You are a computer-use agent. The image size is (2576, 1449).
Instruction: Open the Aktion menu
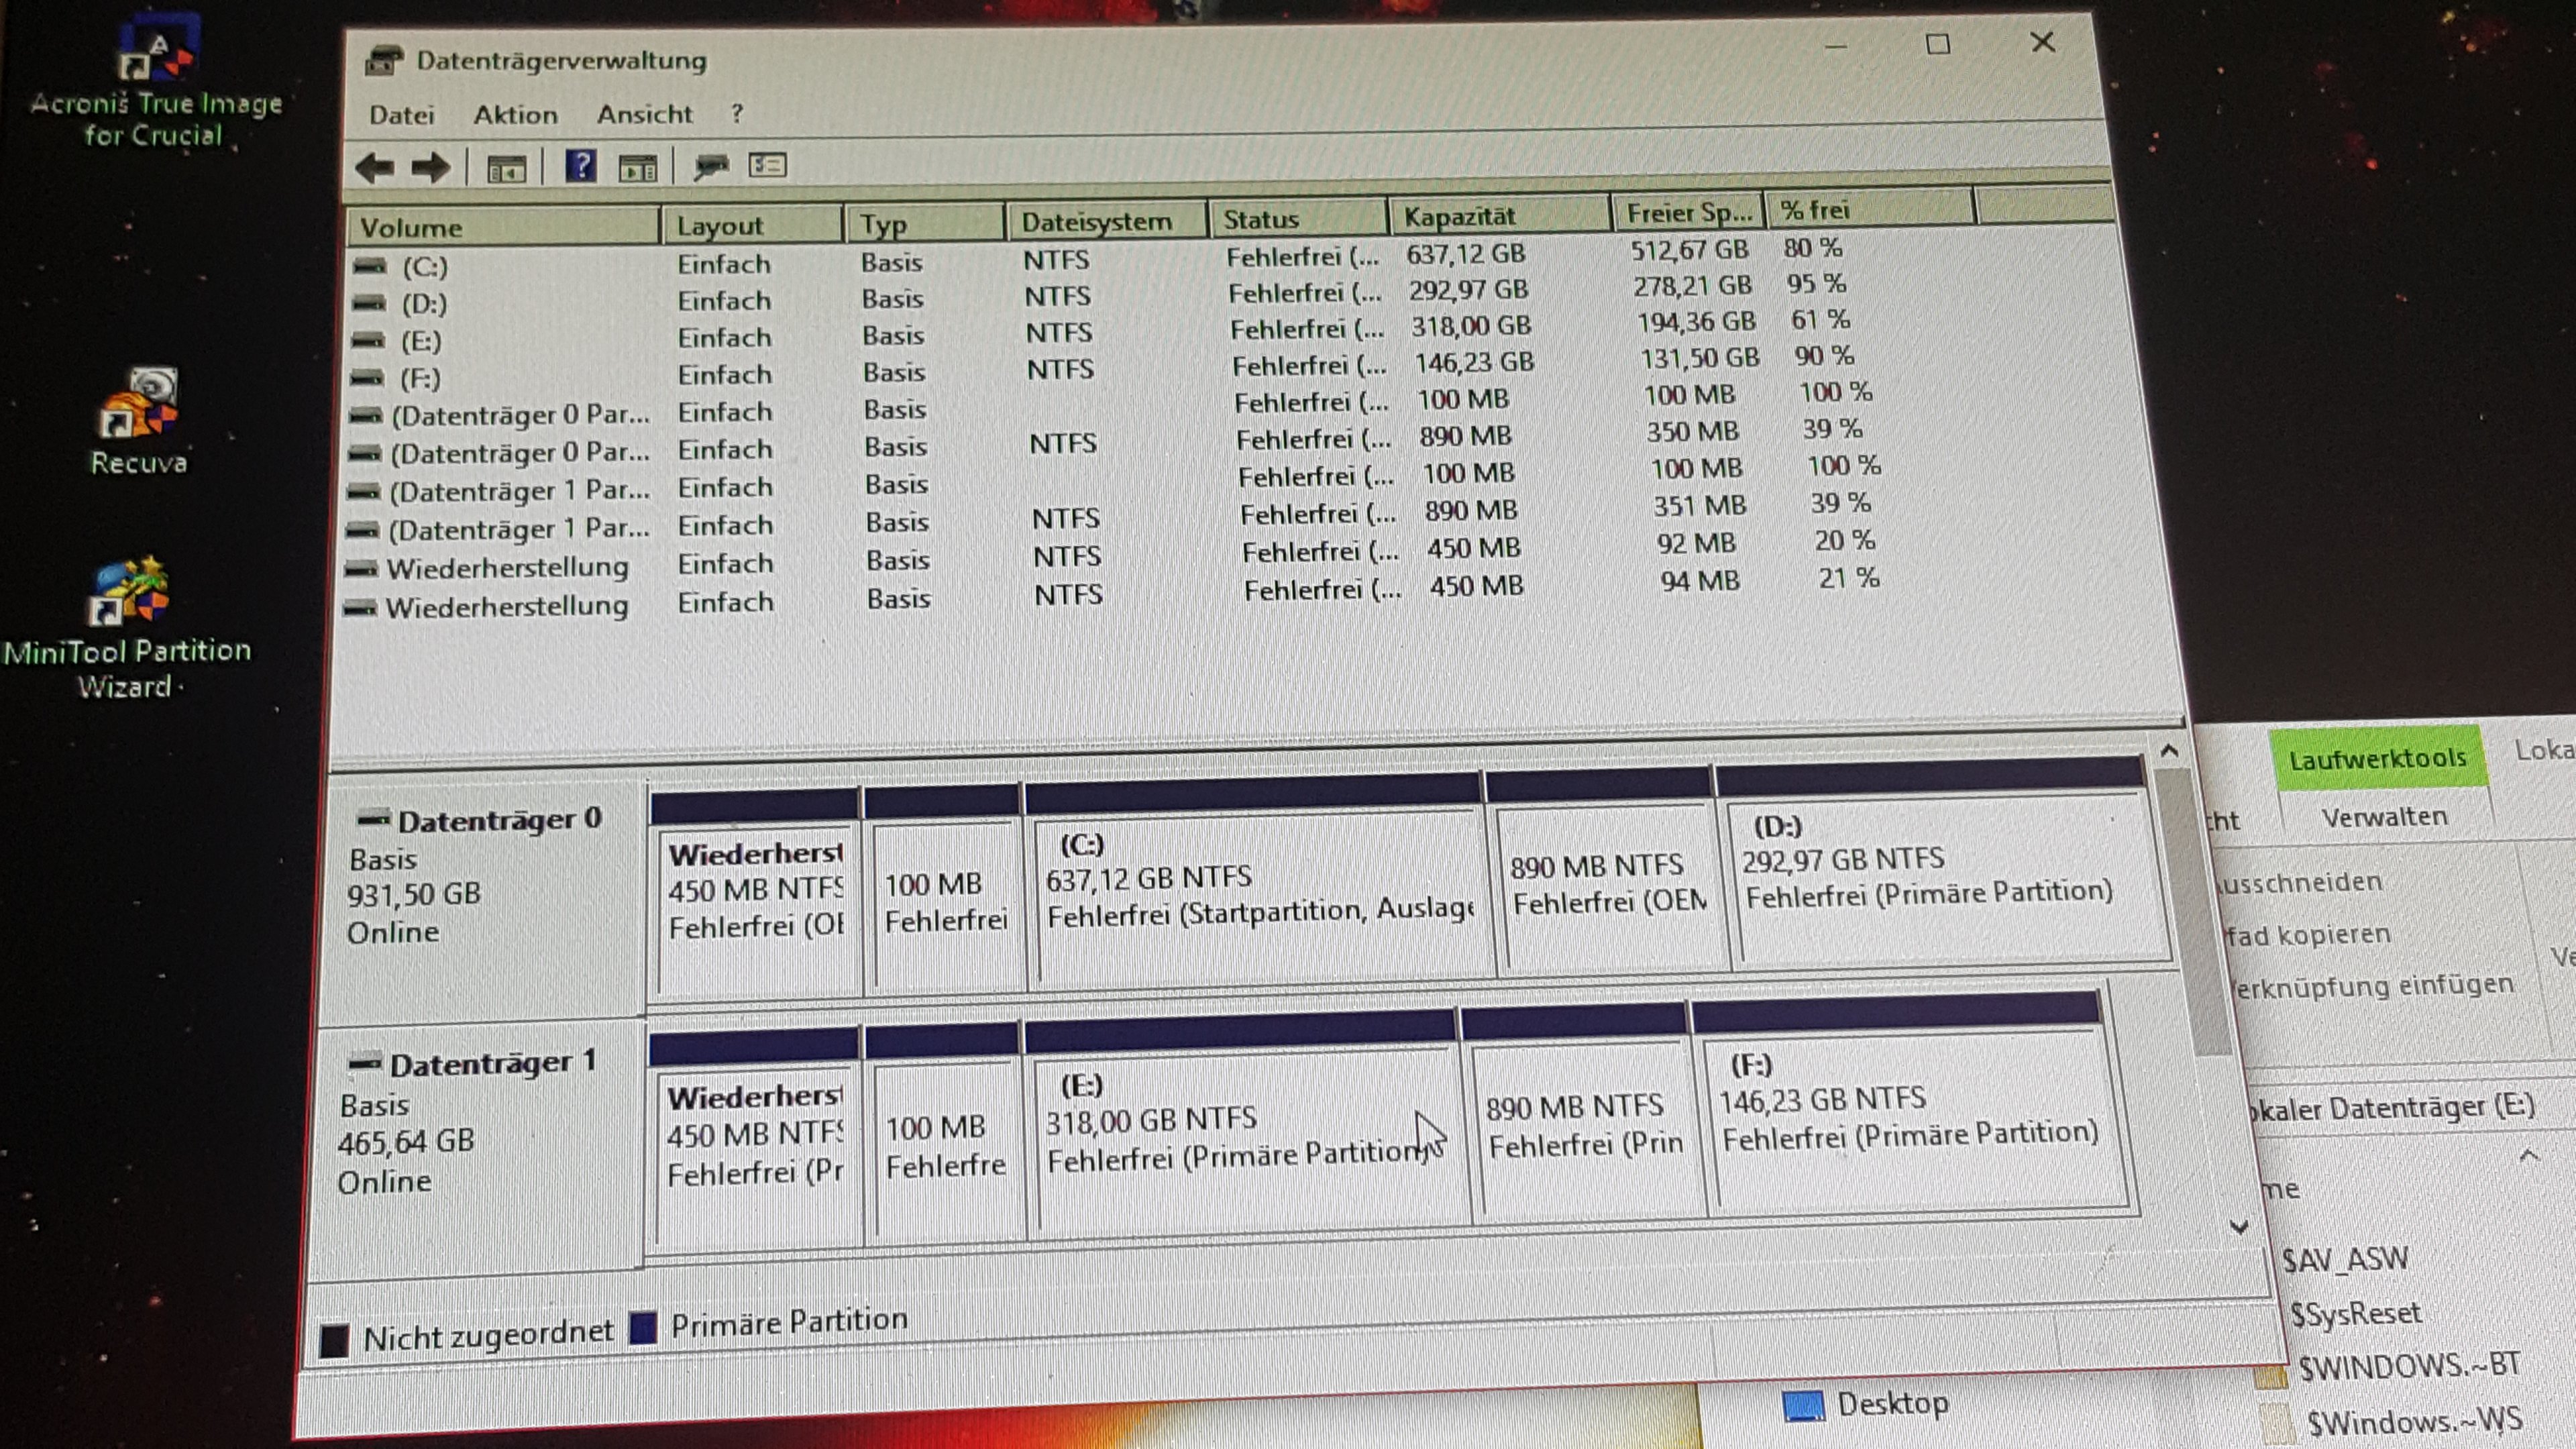point(515,115)
